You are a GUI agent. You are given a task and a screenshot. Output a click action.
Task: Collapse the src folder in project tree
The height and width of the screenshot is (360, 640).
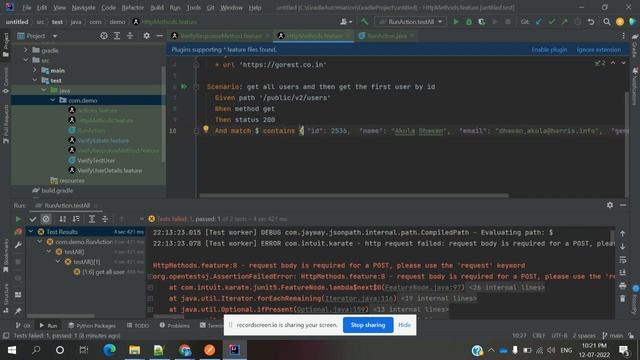click(25, 60)
